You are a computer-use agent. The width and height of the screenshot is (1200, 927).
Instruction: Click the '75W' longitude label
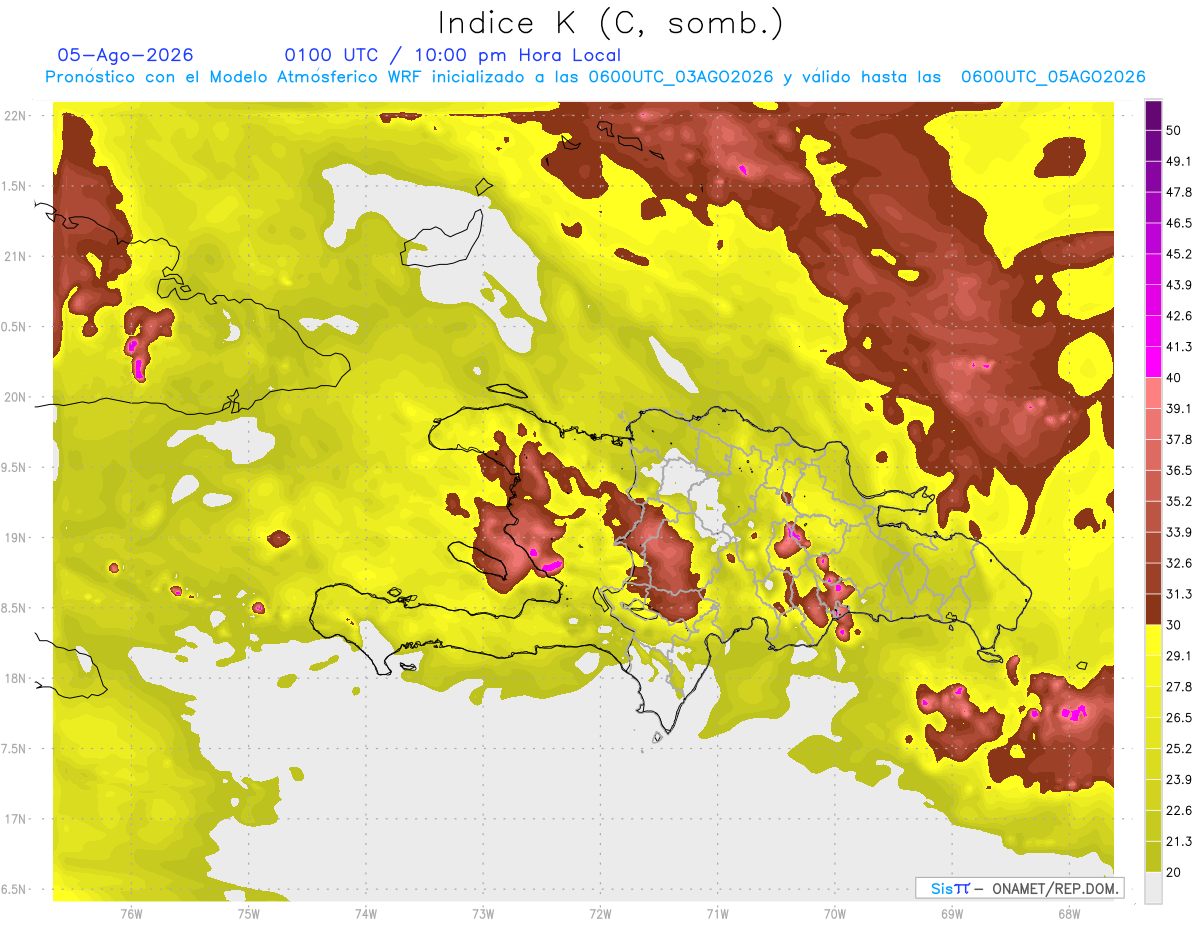pos(249,913)
